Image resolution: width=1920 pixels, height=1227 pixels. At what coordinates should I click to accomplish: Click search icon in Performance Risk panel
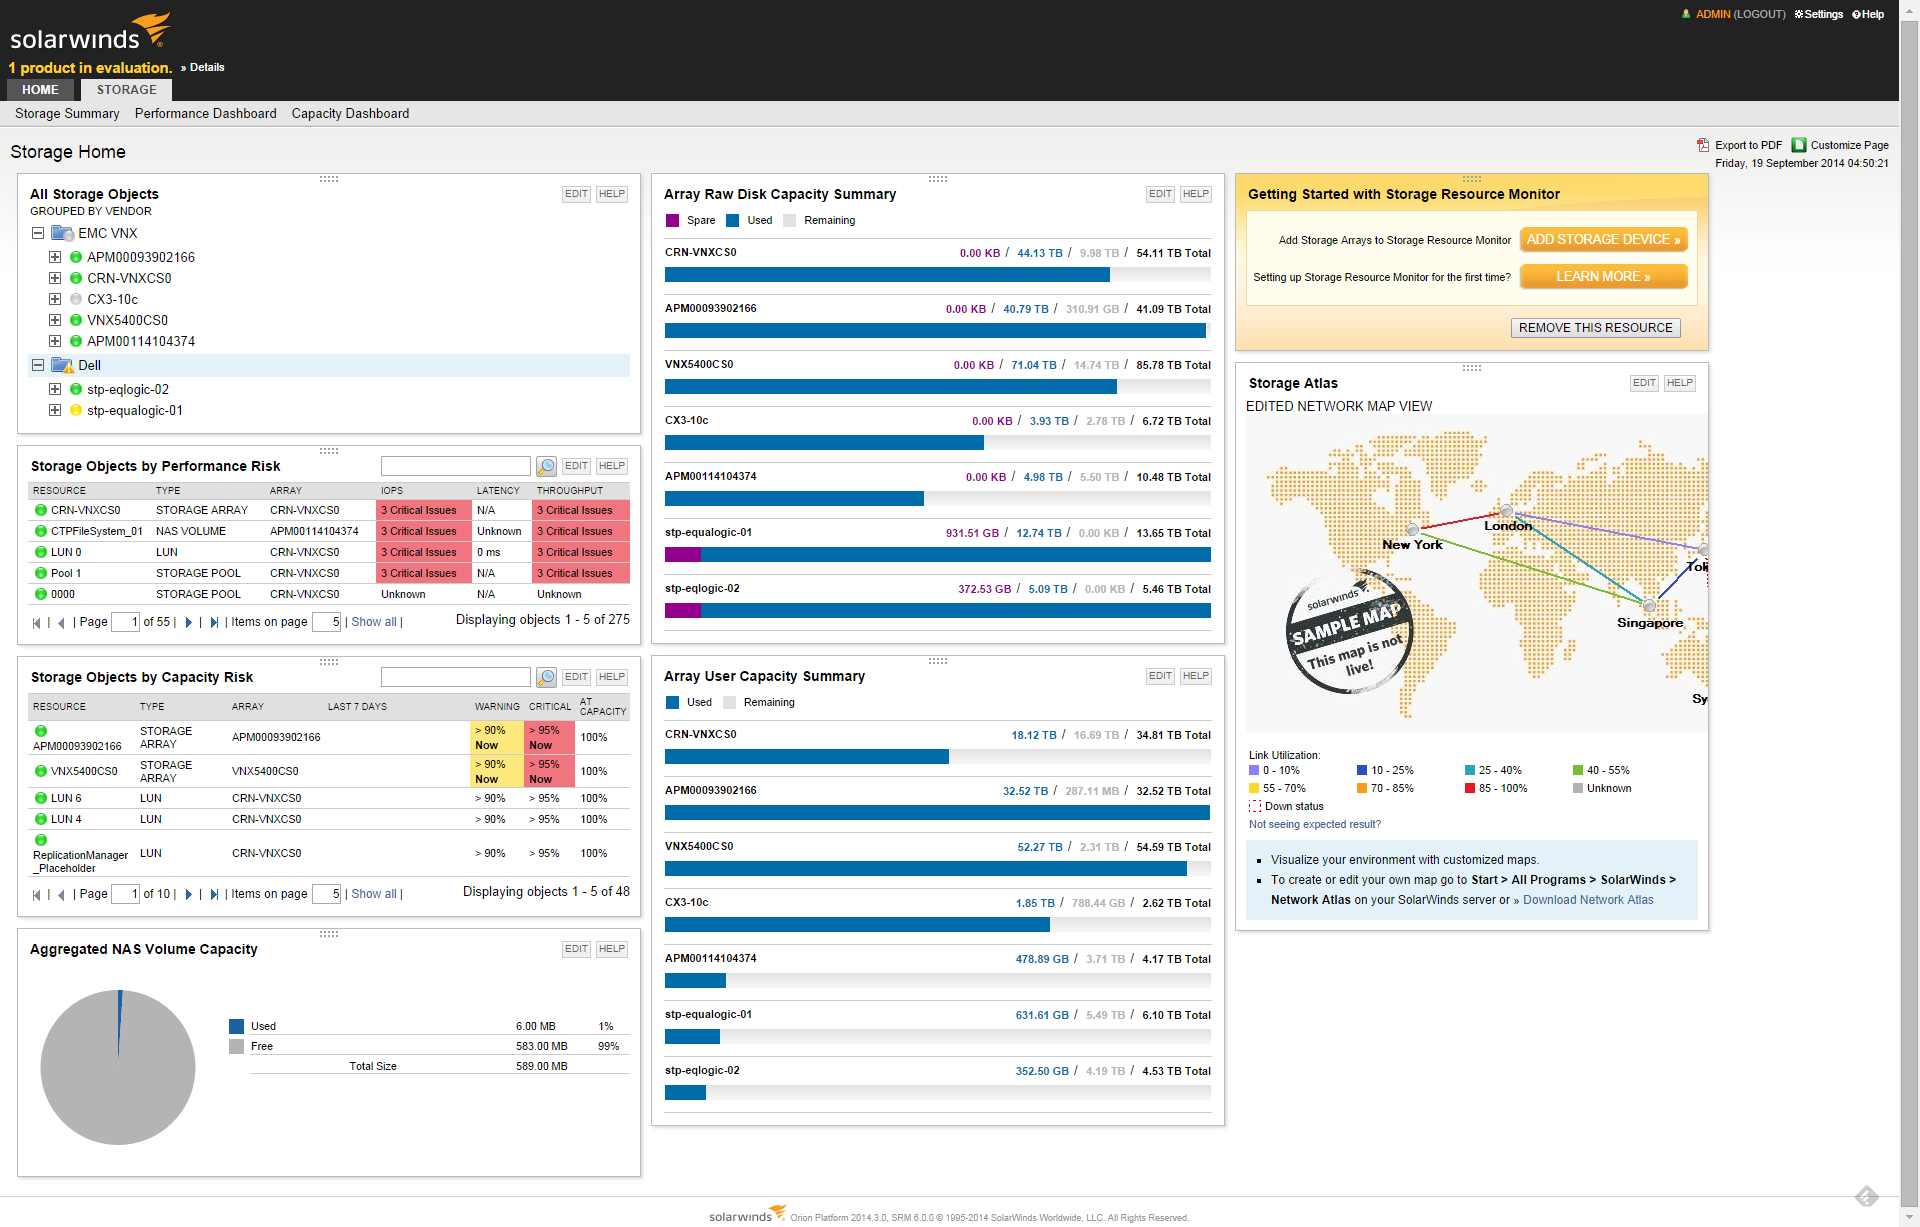coord(546,467)
